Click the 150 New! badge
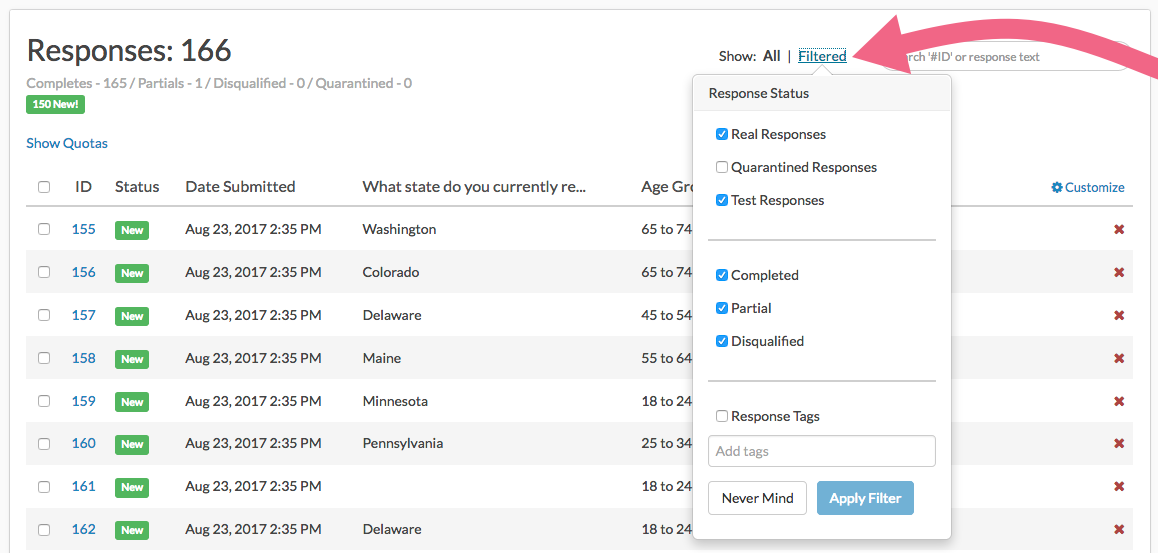1158x553 pixels. (56, 104)
